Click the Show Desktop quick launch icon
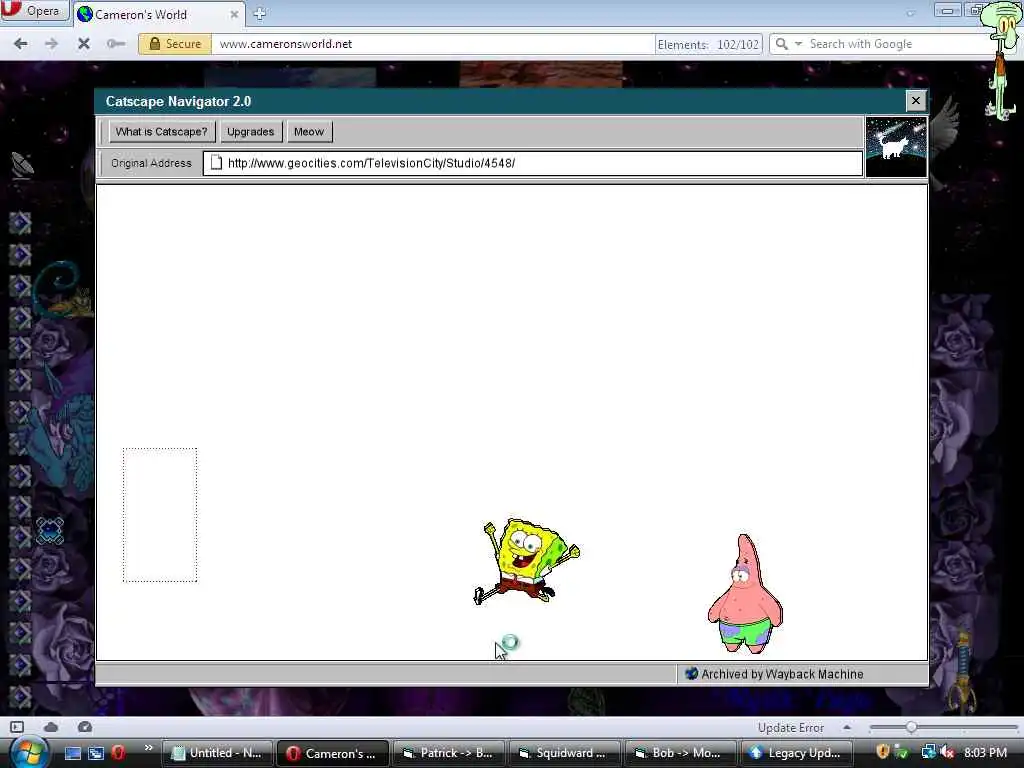1024x768 pixels. pos(73,753)
